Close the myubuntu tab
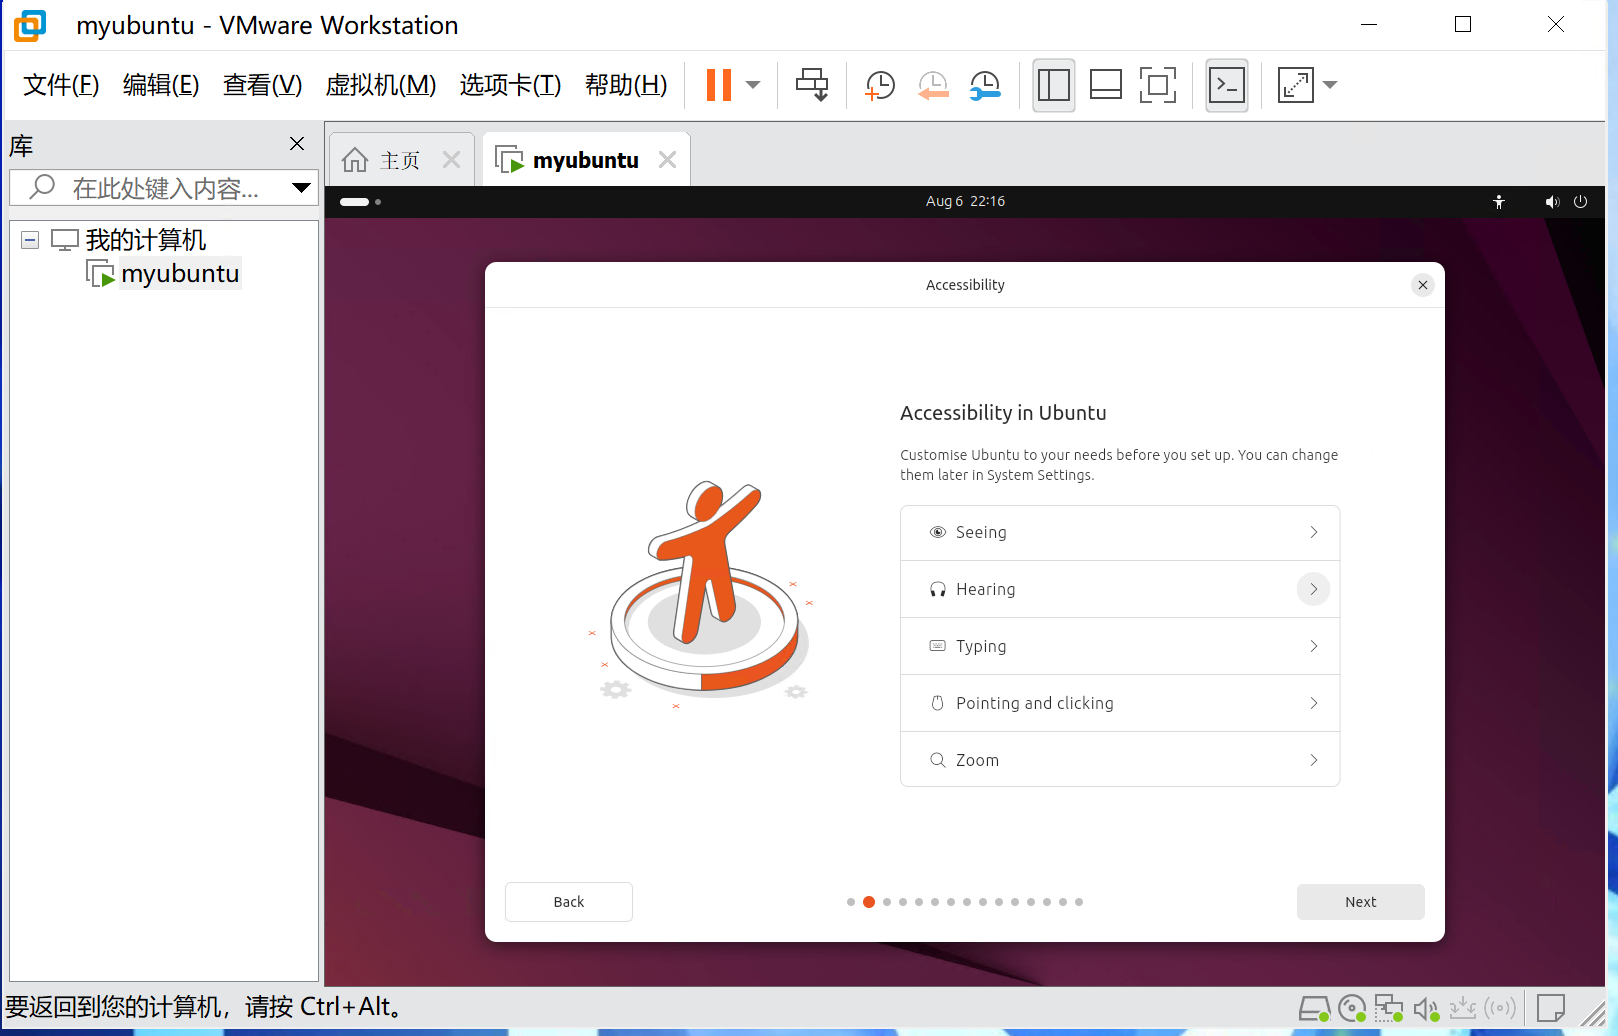 point(668,160)
